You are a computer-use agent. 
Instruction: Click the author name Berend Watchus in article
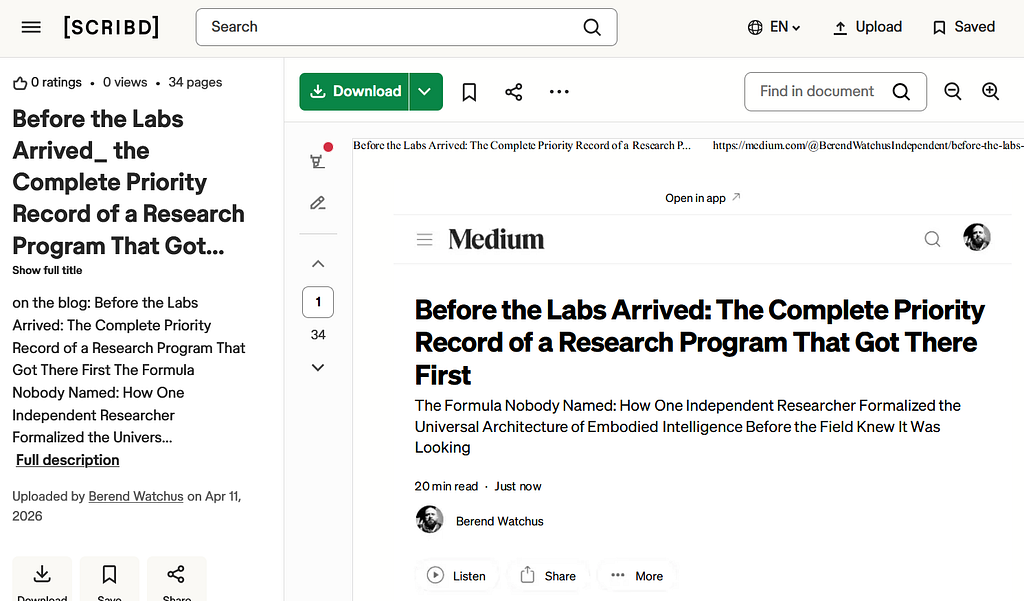[x=500, y=521]
